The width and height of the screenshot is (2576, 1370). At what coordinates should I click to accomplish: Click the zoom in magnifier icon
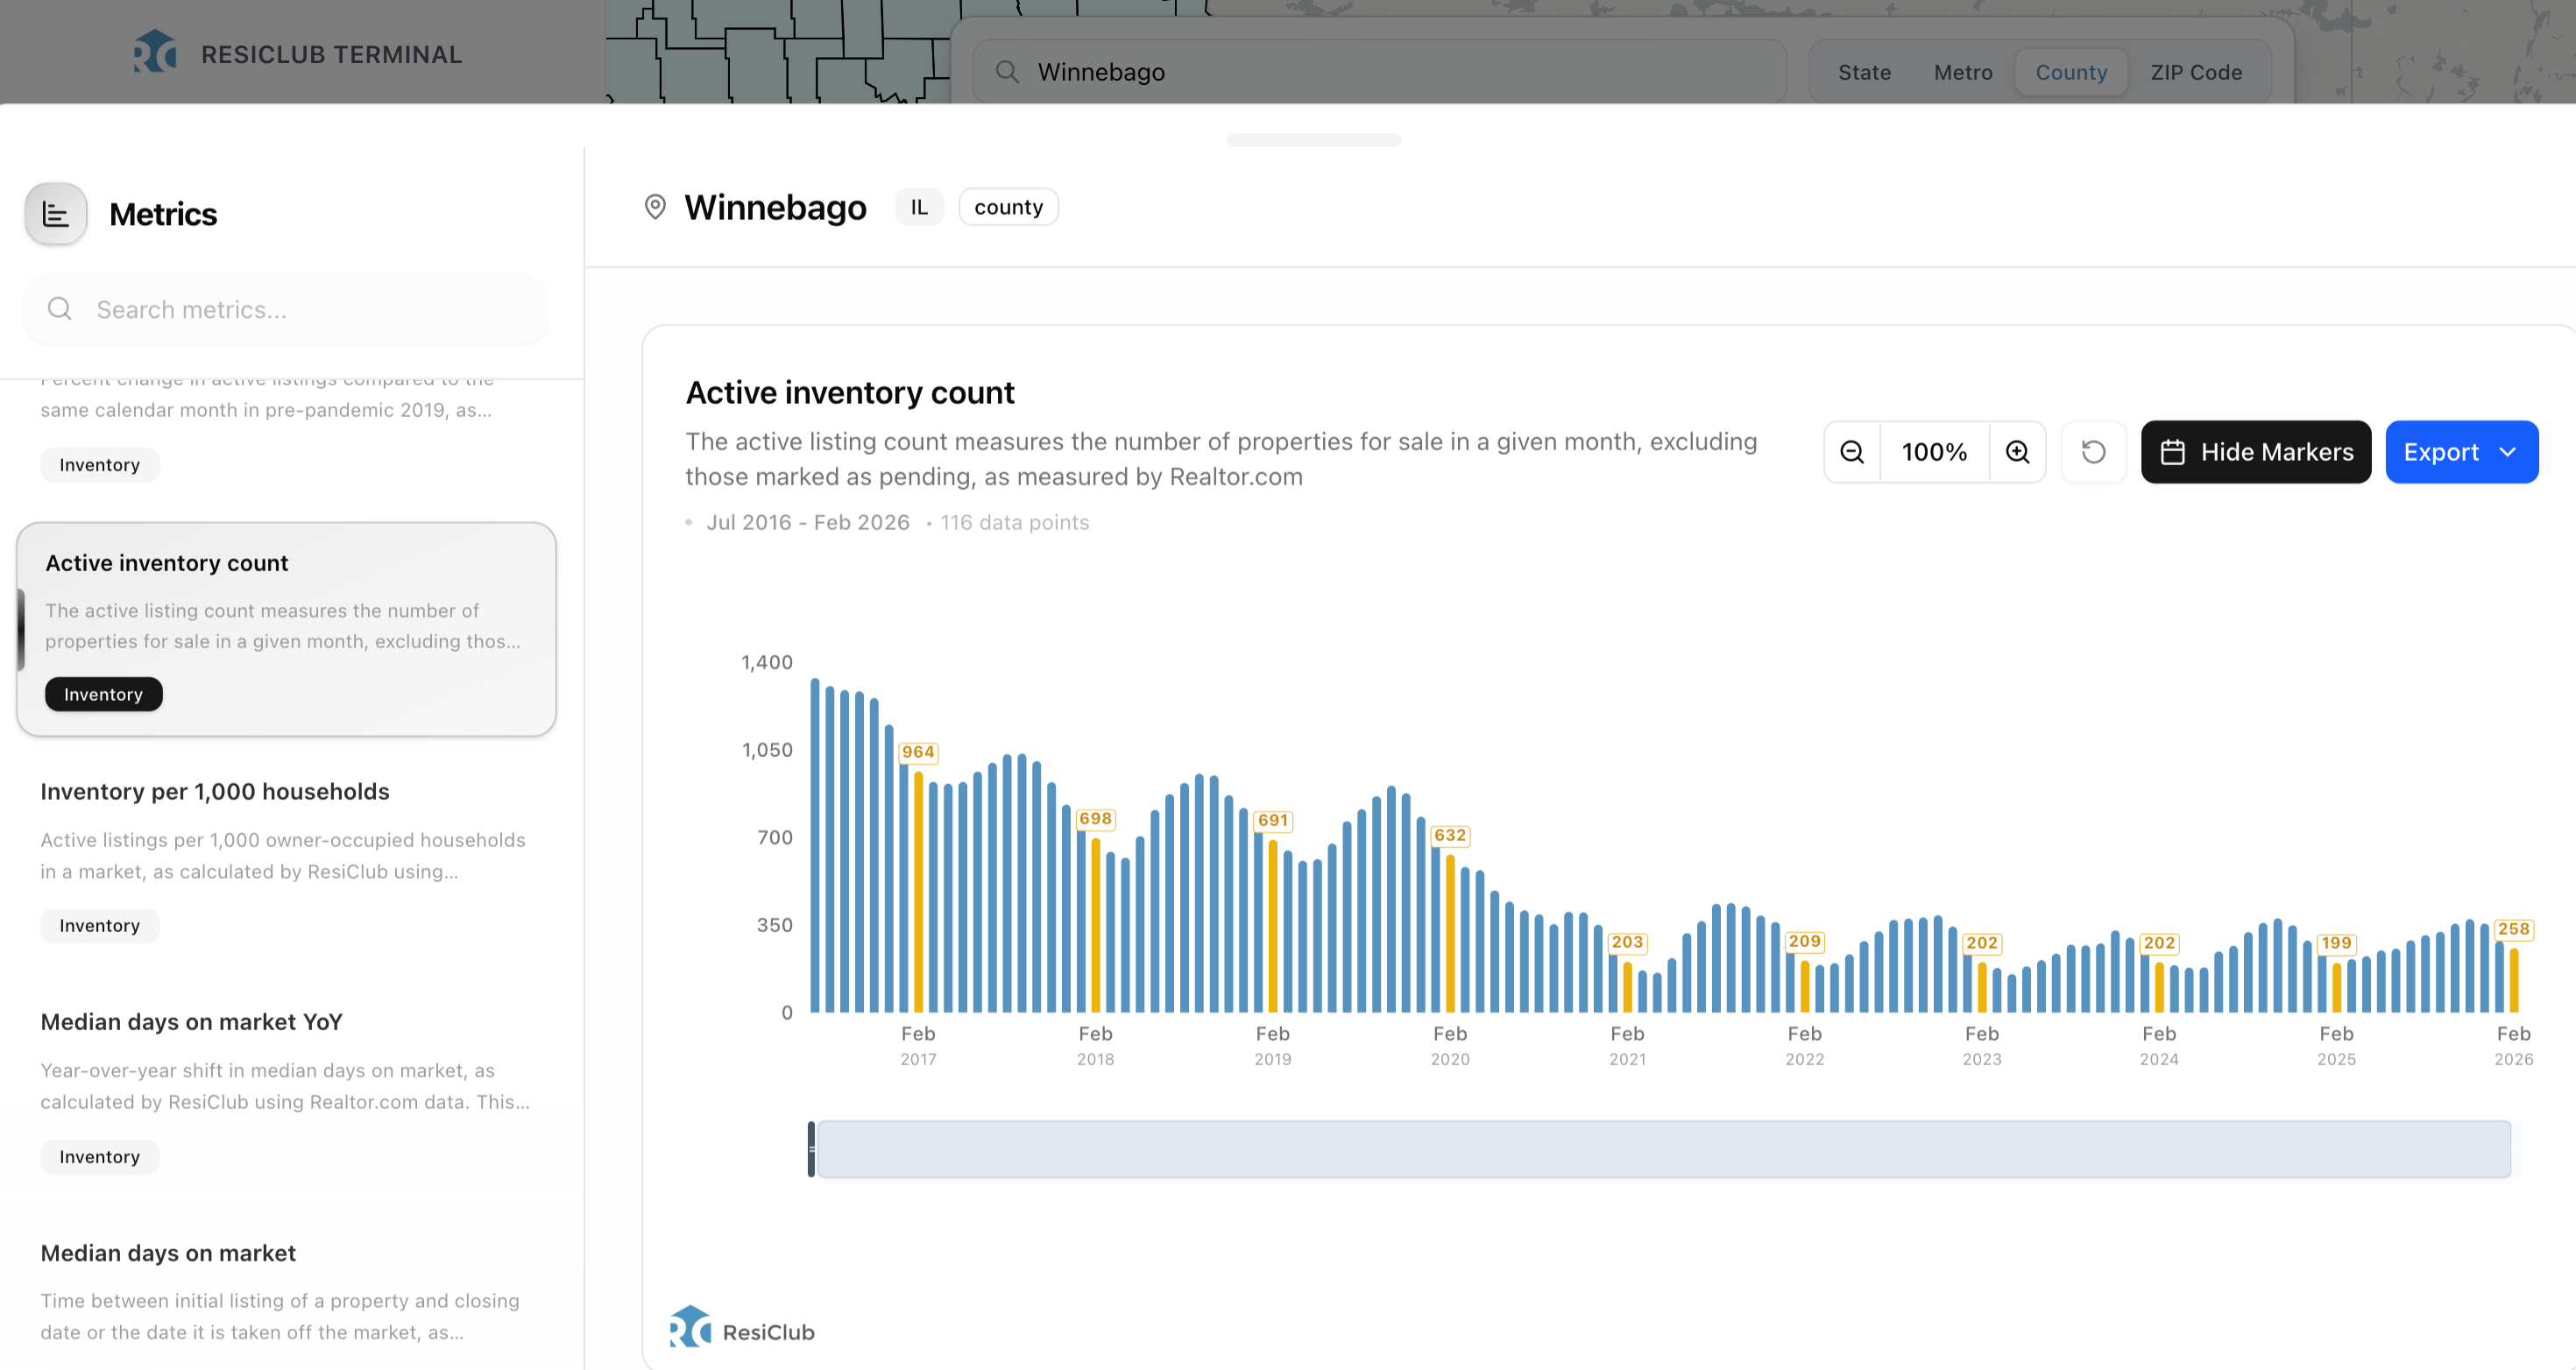(2018, 452)
